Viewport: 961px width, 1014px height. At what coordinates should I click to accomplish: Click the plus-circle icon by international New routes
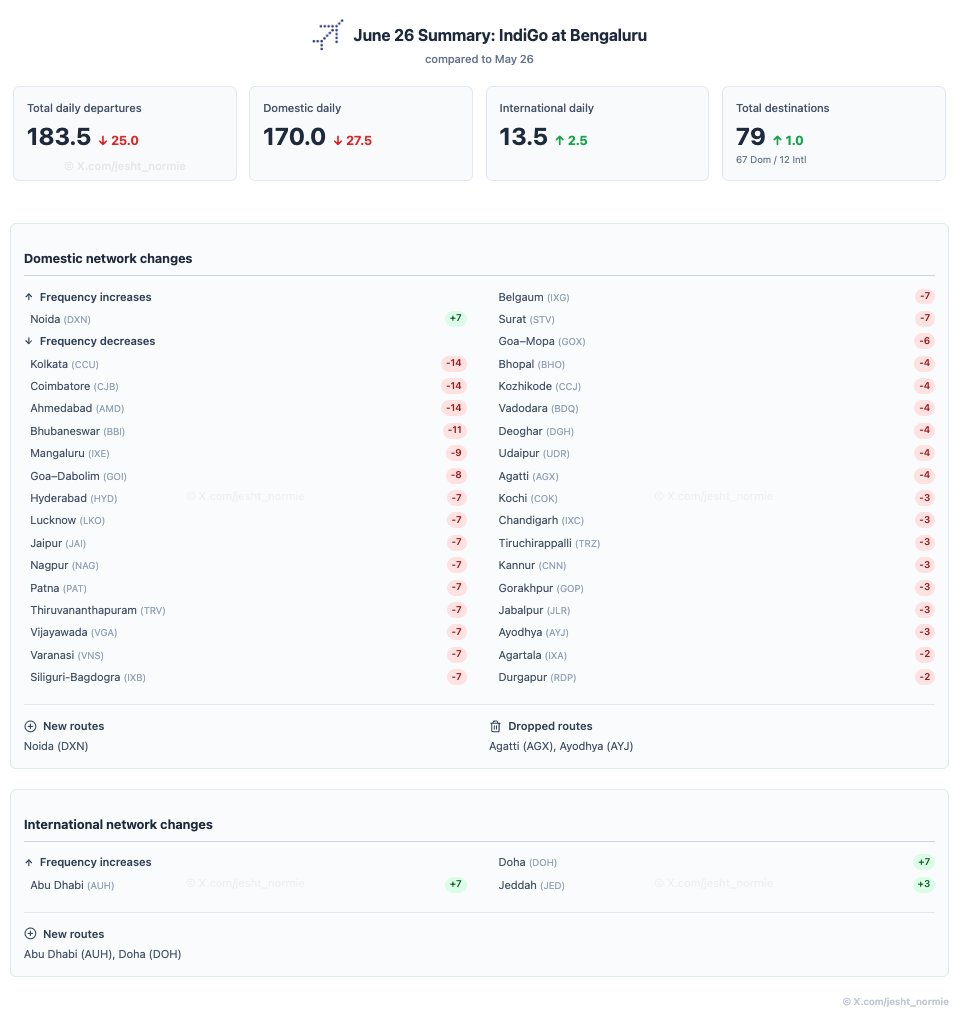click(30, 934)
